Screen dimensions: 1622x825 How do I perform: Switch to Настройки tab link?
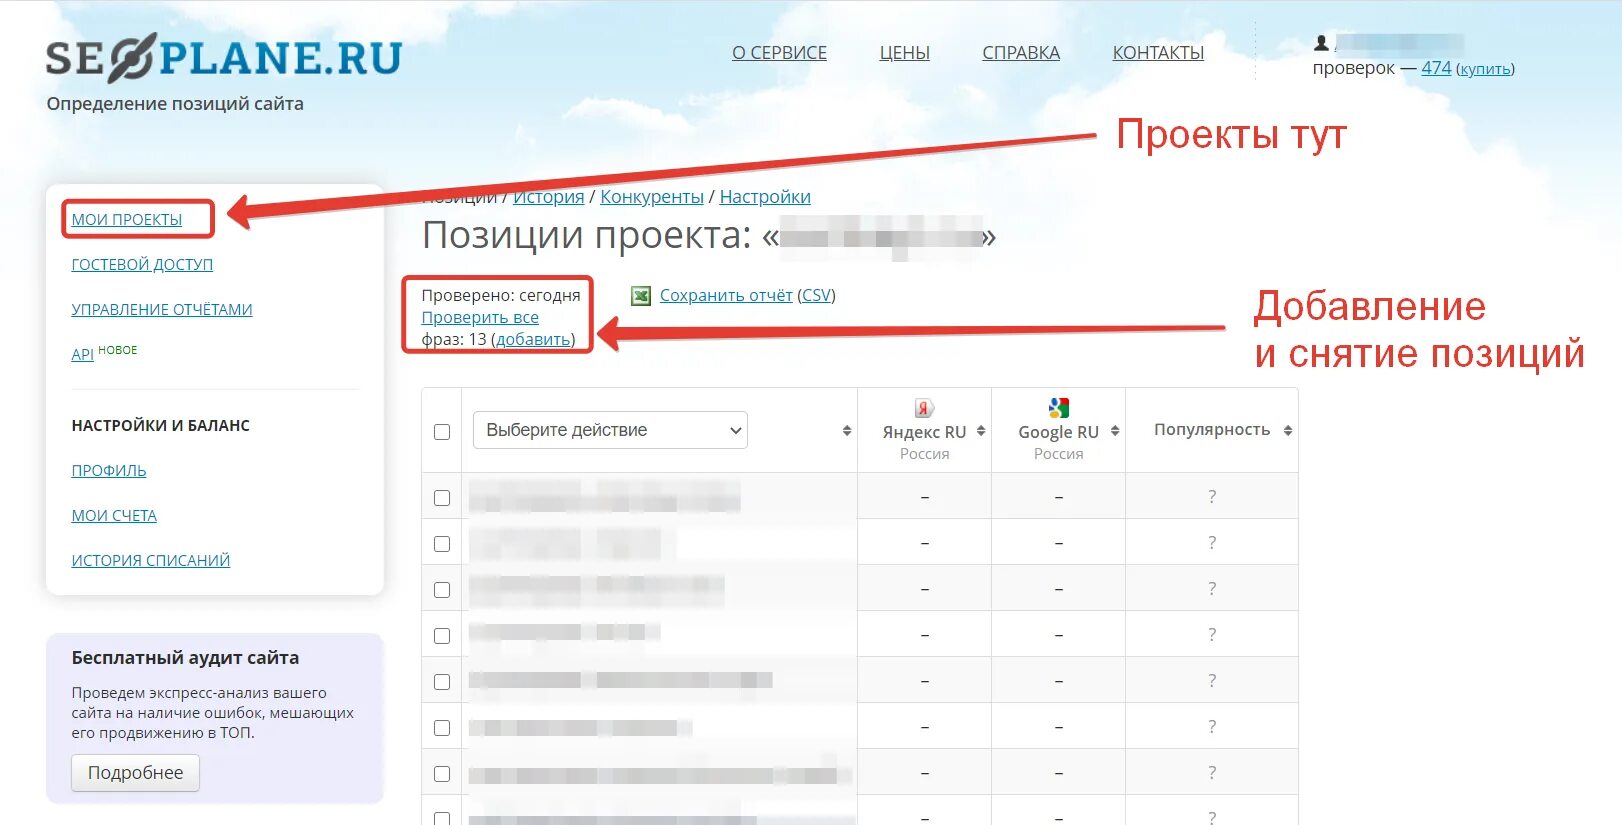(x=765, y=197)
